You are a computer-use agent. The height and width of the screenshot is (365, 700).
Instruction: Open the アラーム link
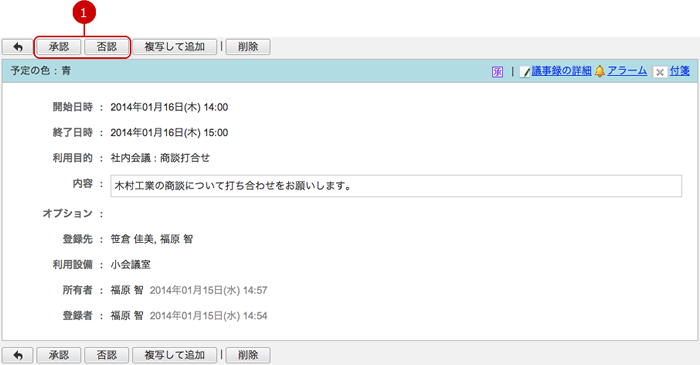point(627,71)
